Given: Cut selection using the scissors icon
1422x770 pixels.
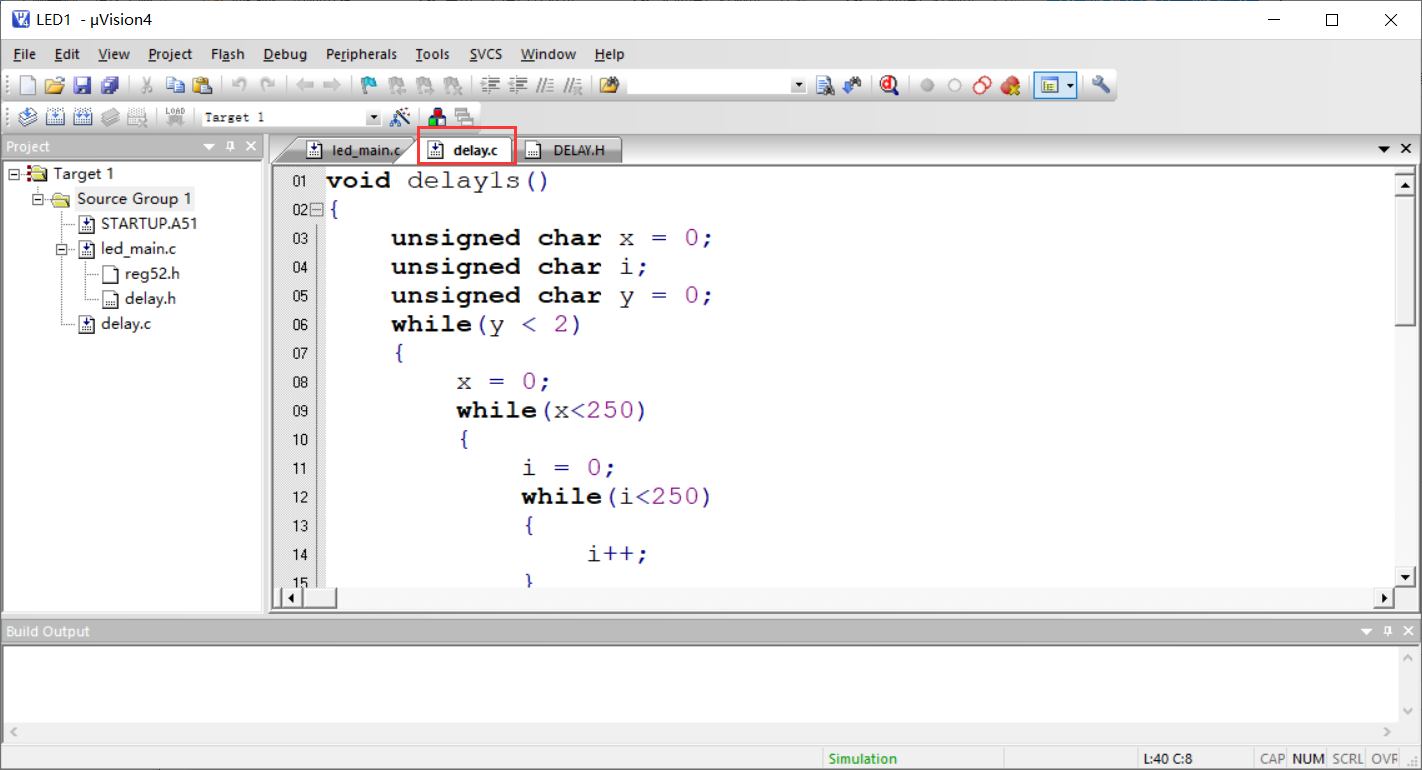Looking at the screenshot, I should coord(147,86).
